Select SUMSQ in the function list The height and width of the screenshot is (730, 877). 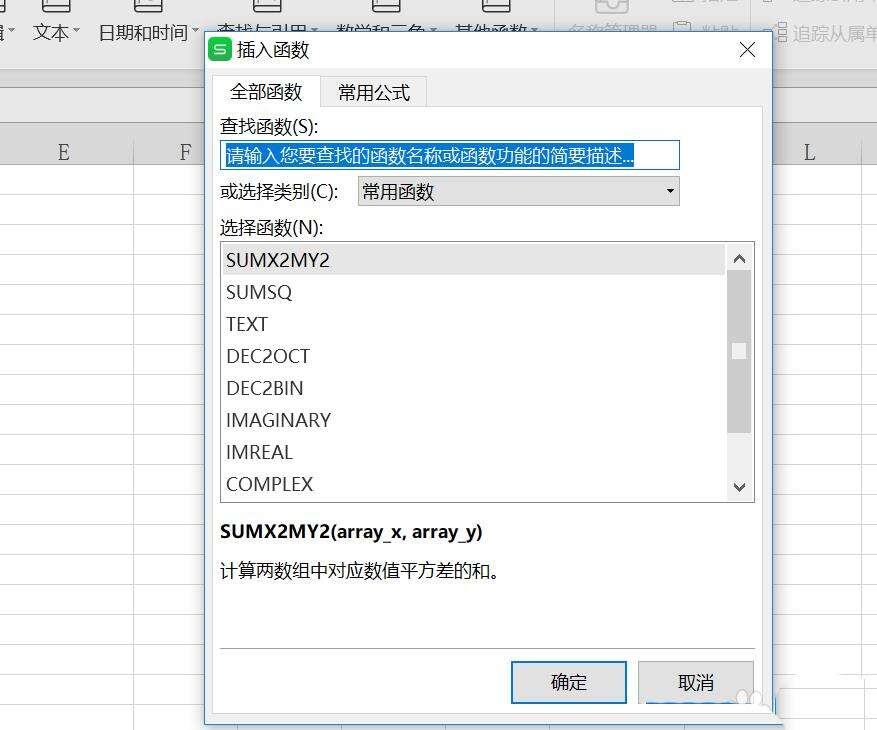click(473, 292)
